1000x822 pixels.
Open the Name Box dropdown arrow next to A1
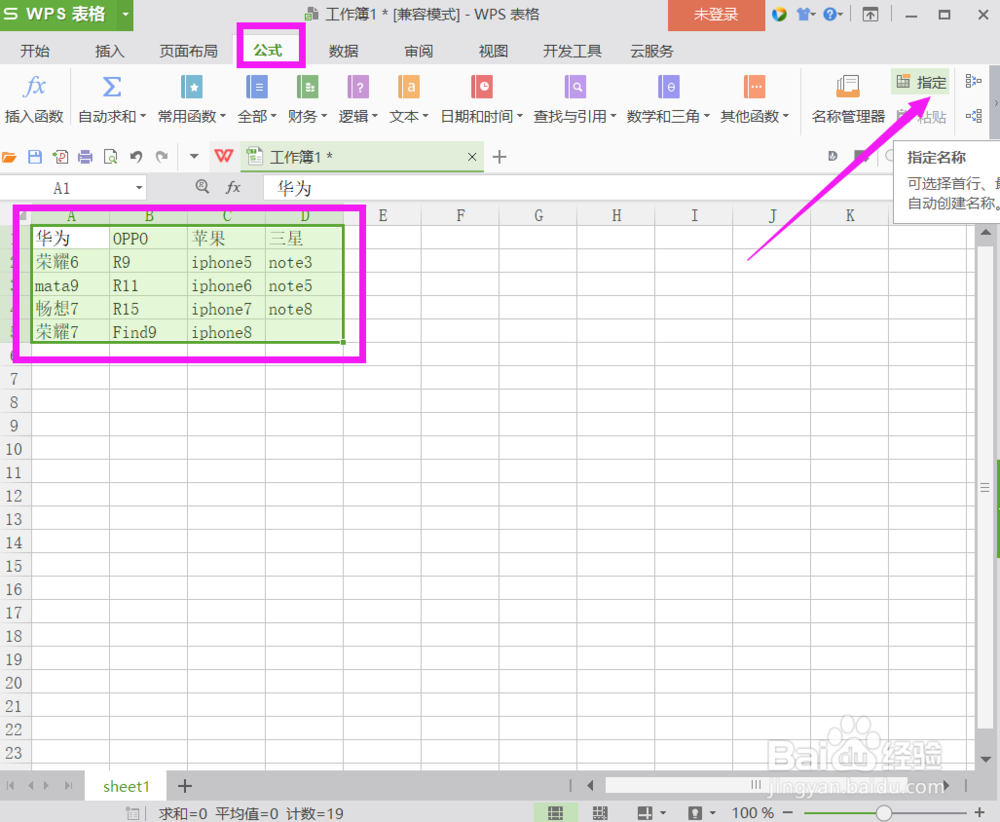[x=138, y=188]
